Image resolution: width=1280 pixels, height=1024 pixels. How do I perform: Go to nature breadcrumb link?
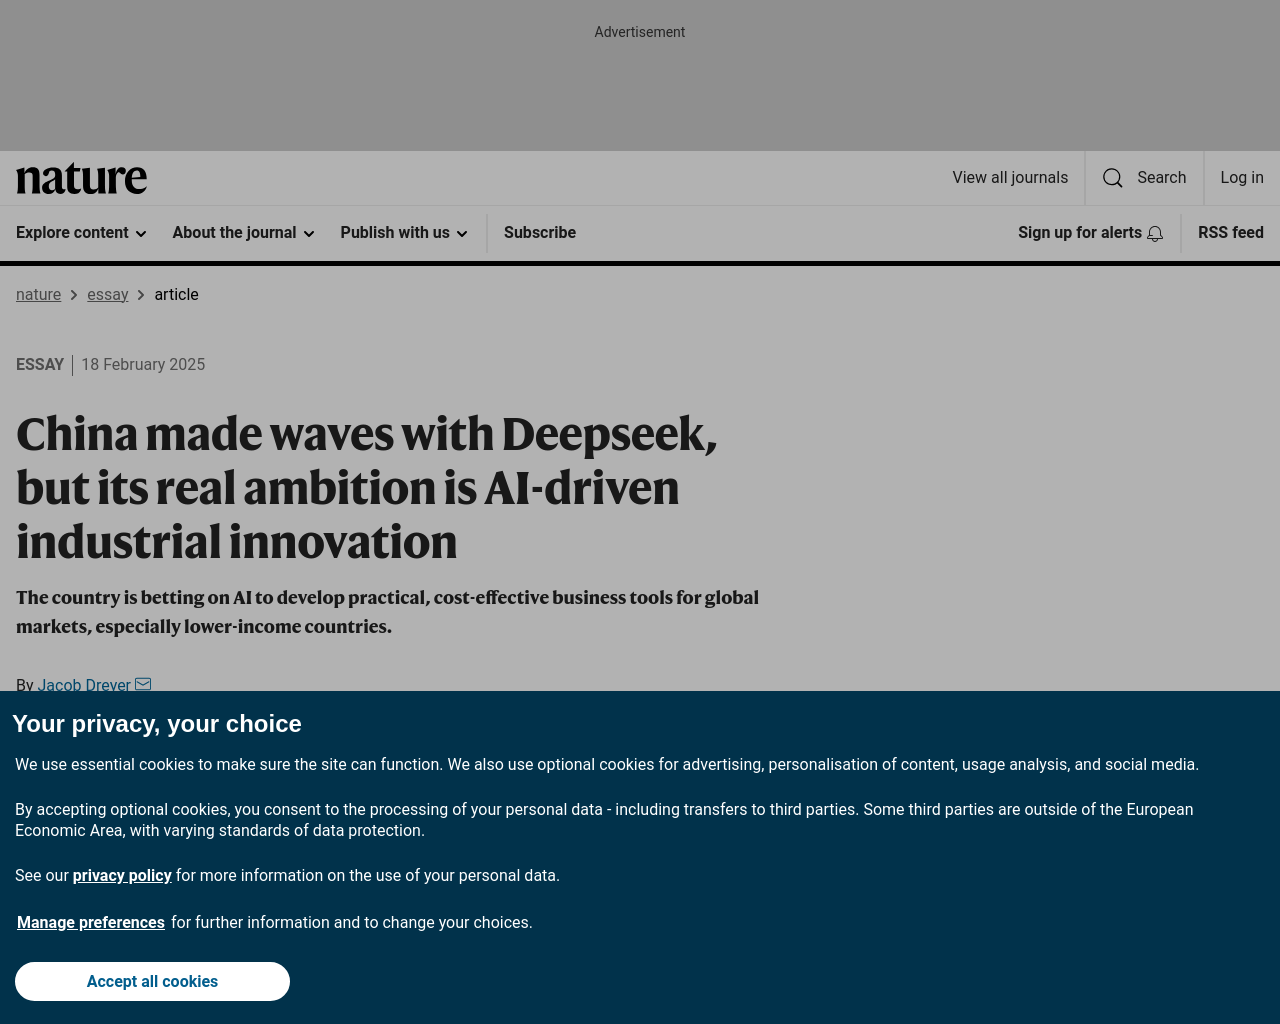click(38, 295)
